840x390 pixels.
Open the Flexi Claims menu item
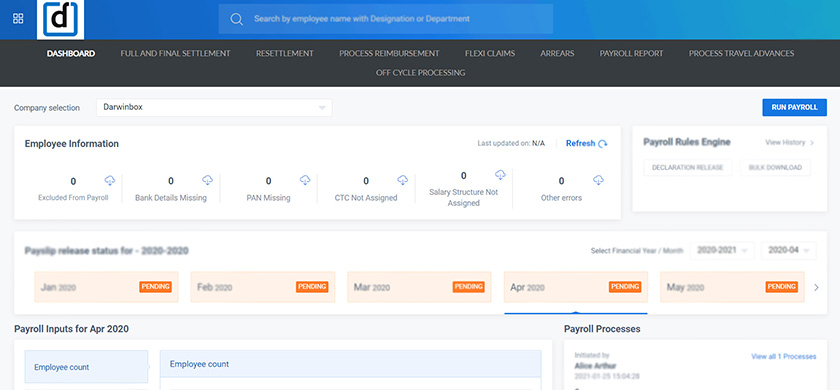pos(490,54)
